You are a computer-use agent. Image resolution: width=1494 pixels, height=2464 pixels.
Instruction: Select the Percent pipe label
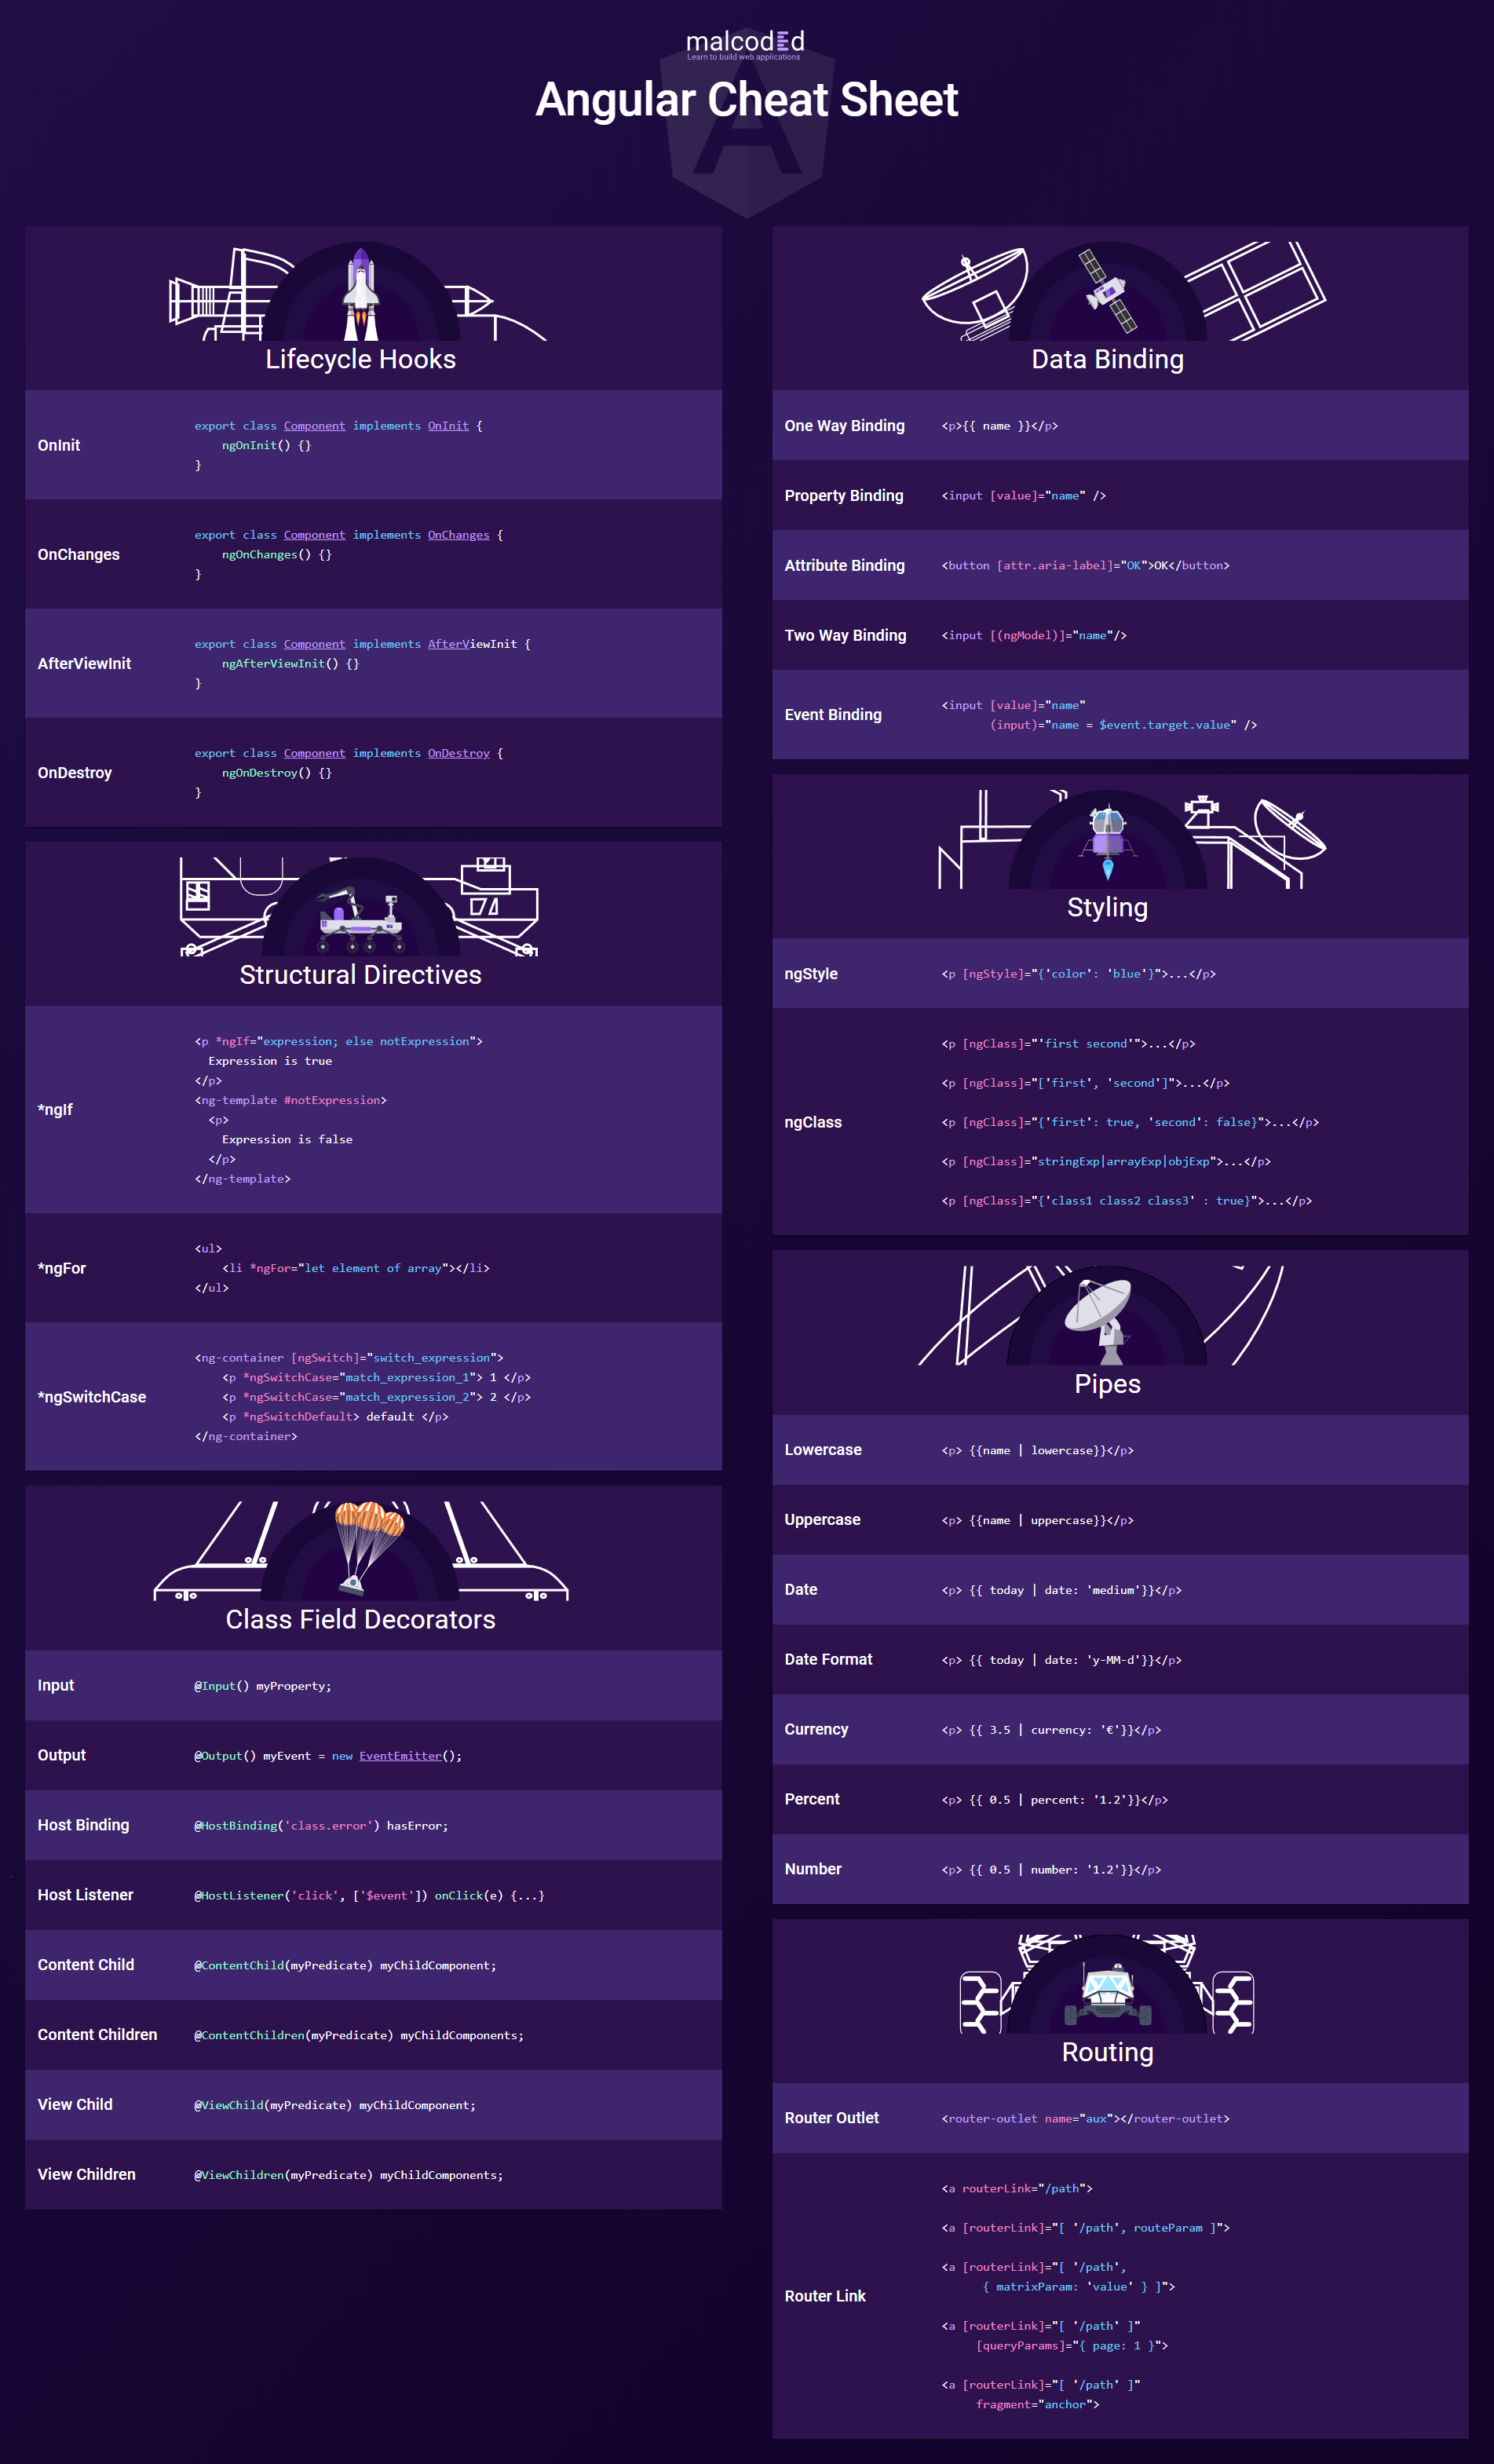812,1800
